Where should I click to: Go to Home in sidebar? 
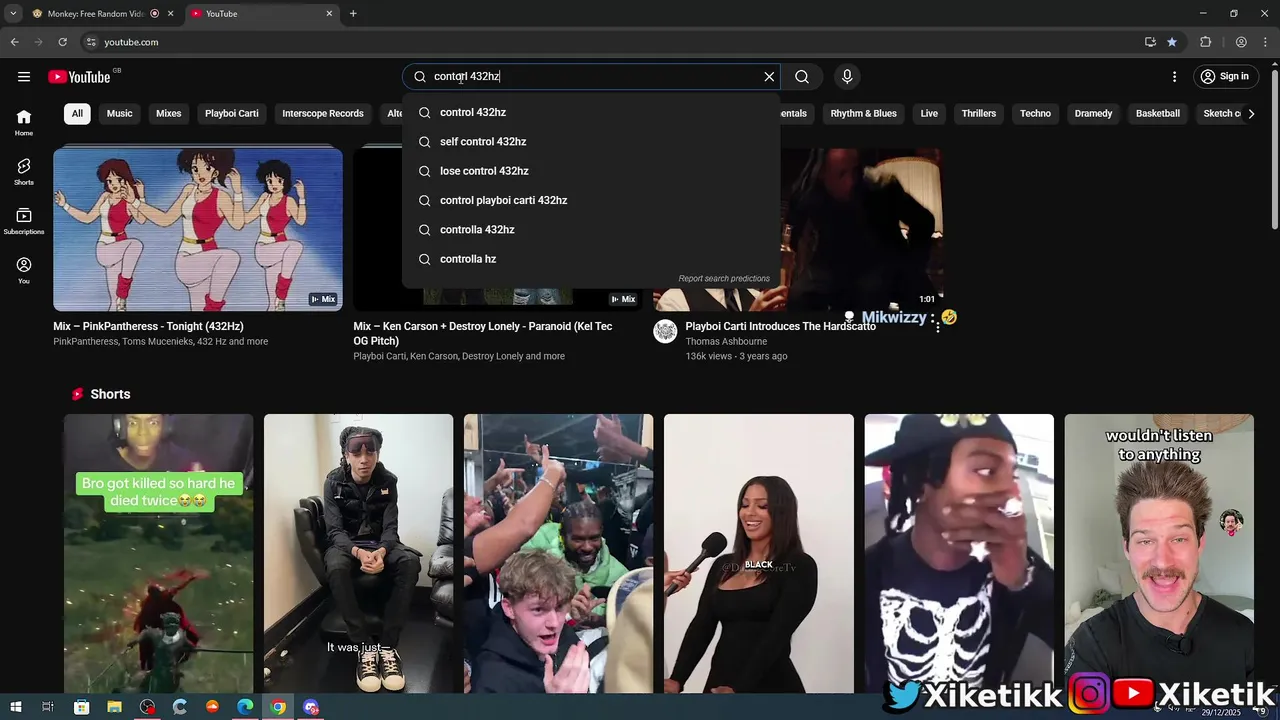tap(24, 122)
